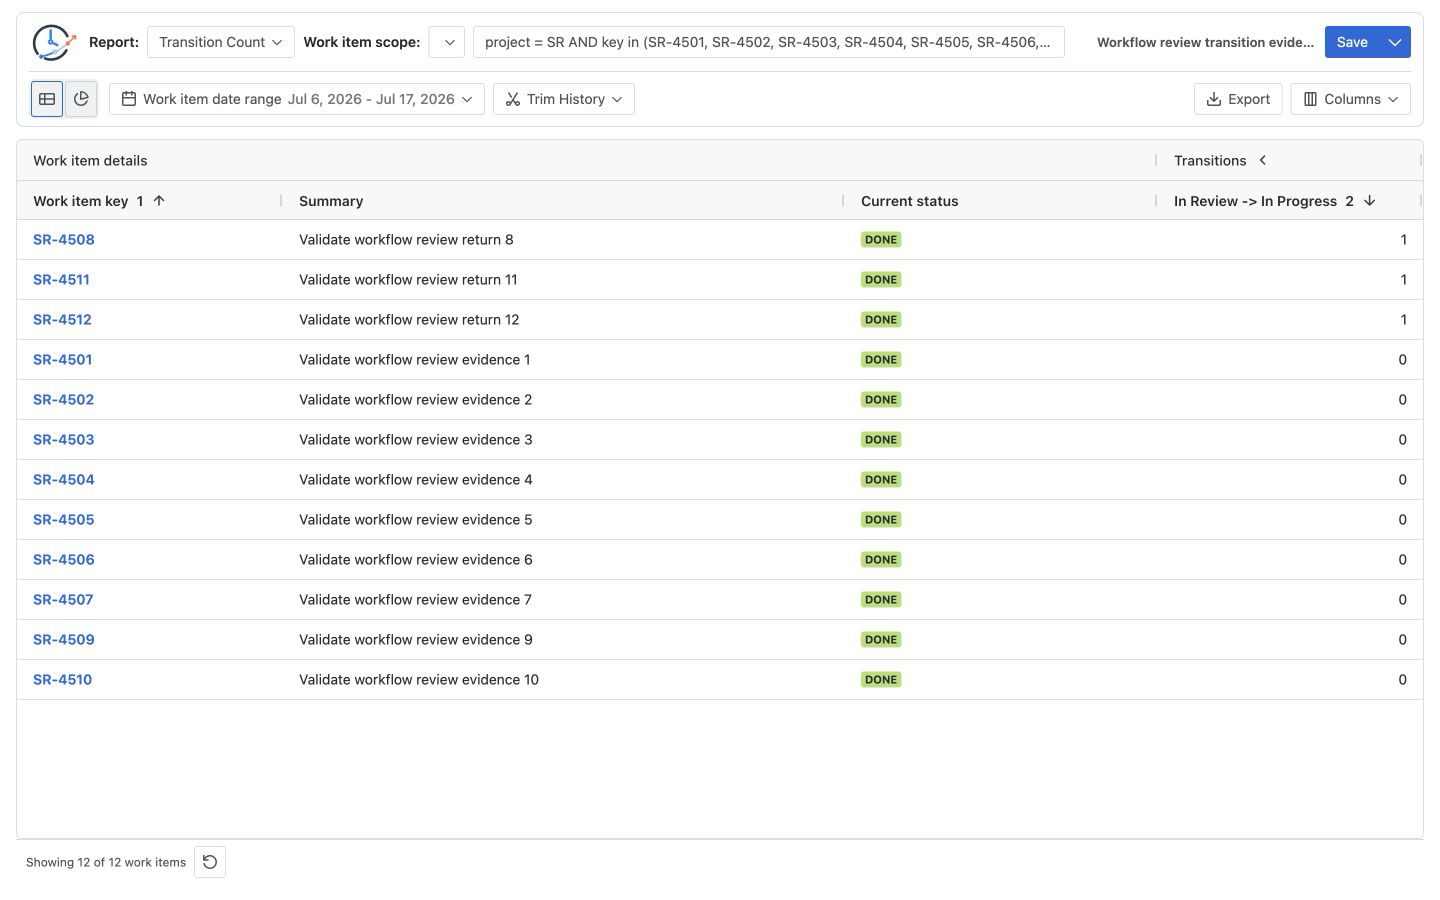Click the report title Workflow review transition evidence
The image size is (1440, 900).
point(1205,42)
